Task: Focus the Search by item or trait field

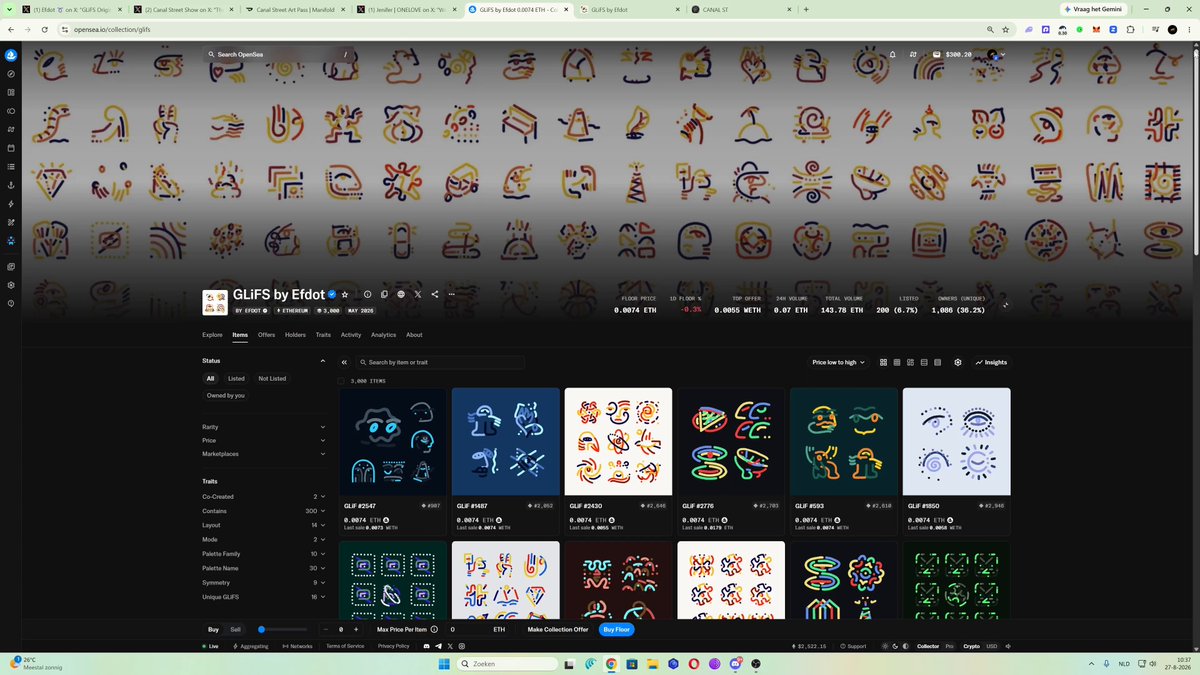Action: tap(440, 362)
